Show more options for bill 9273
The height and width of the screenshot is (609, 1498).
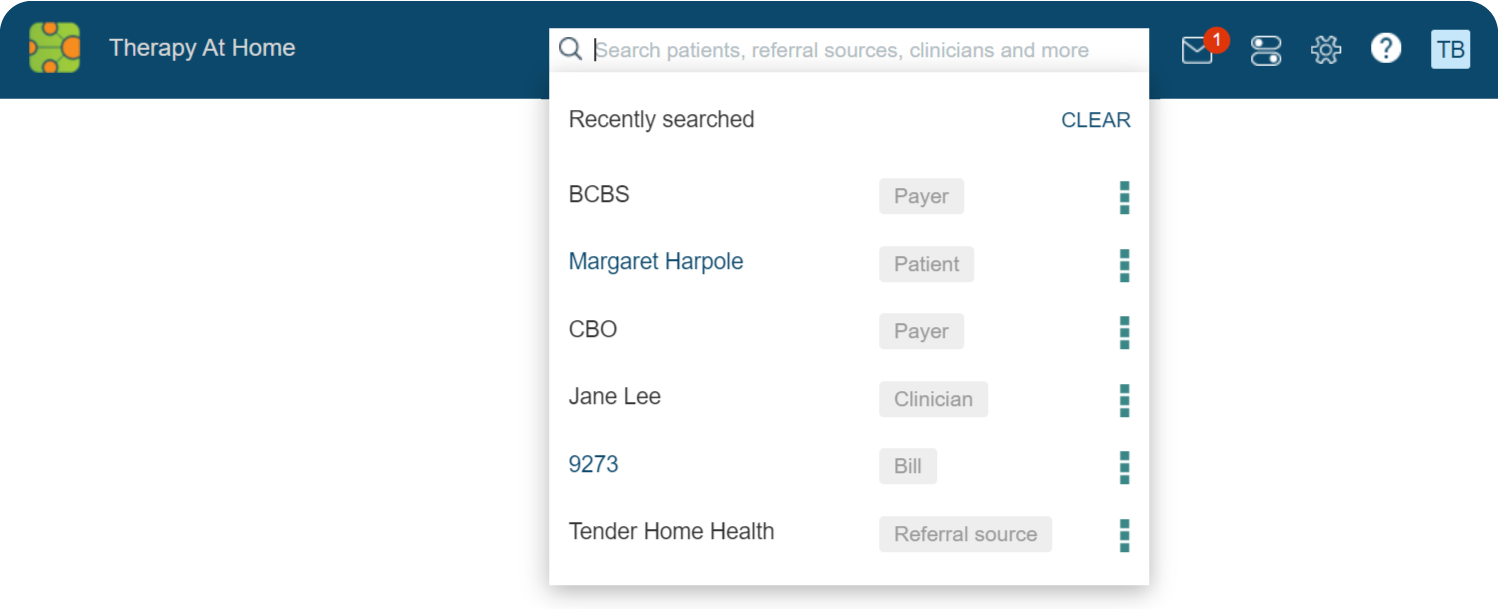click(x=1124, y=467)
